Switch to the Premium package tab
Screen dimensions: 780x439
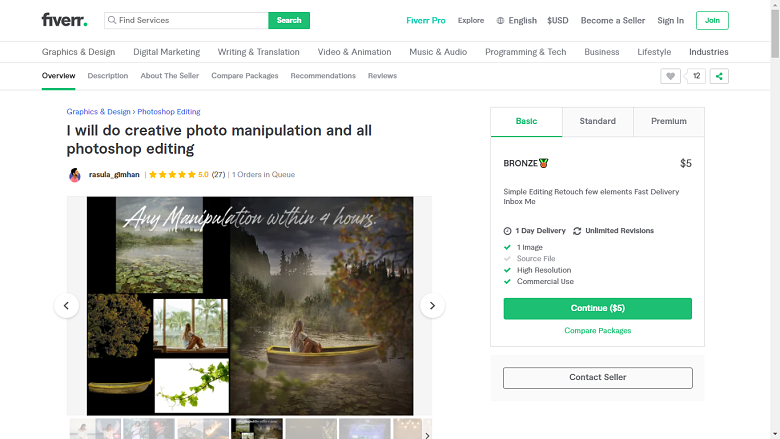669,121
